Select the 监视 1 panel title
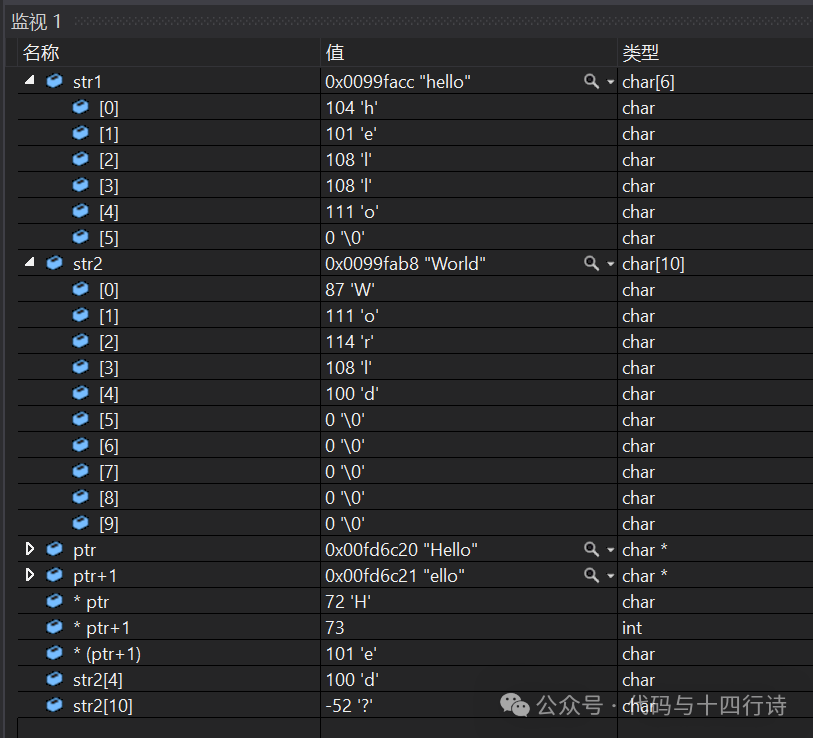 36,22
